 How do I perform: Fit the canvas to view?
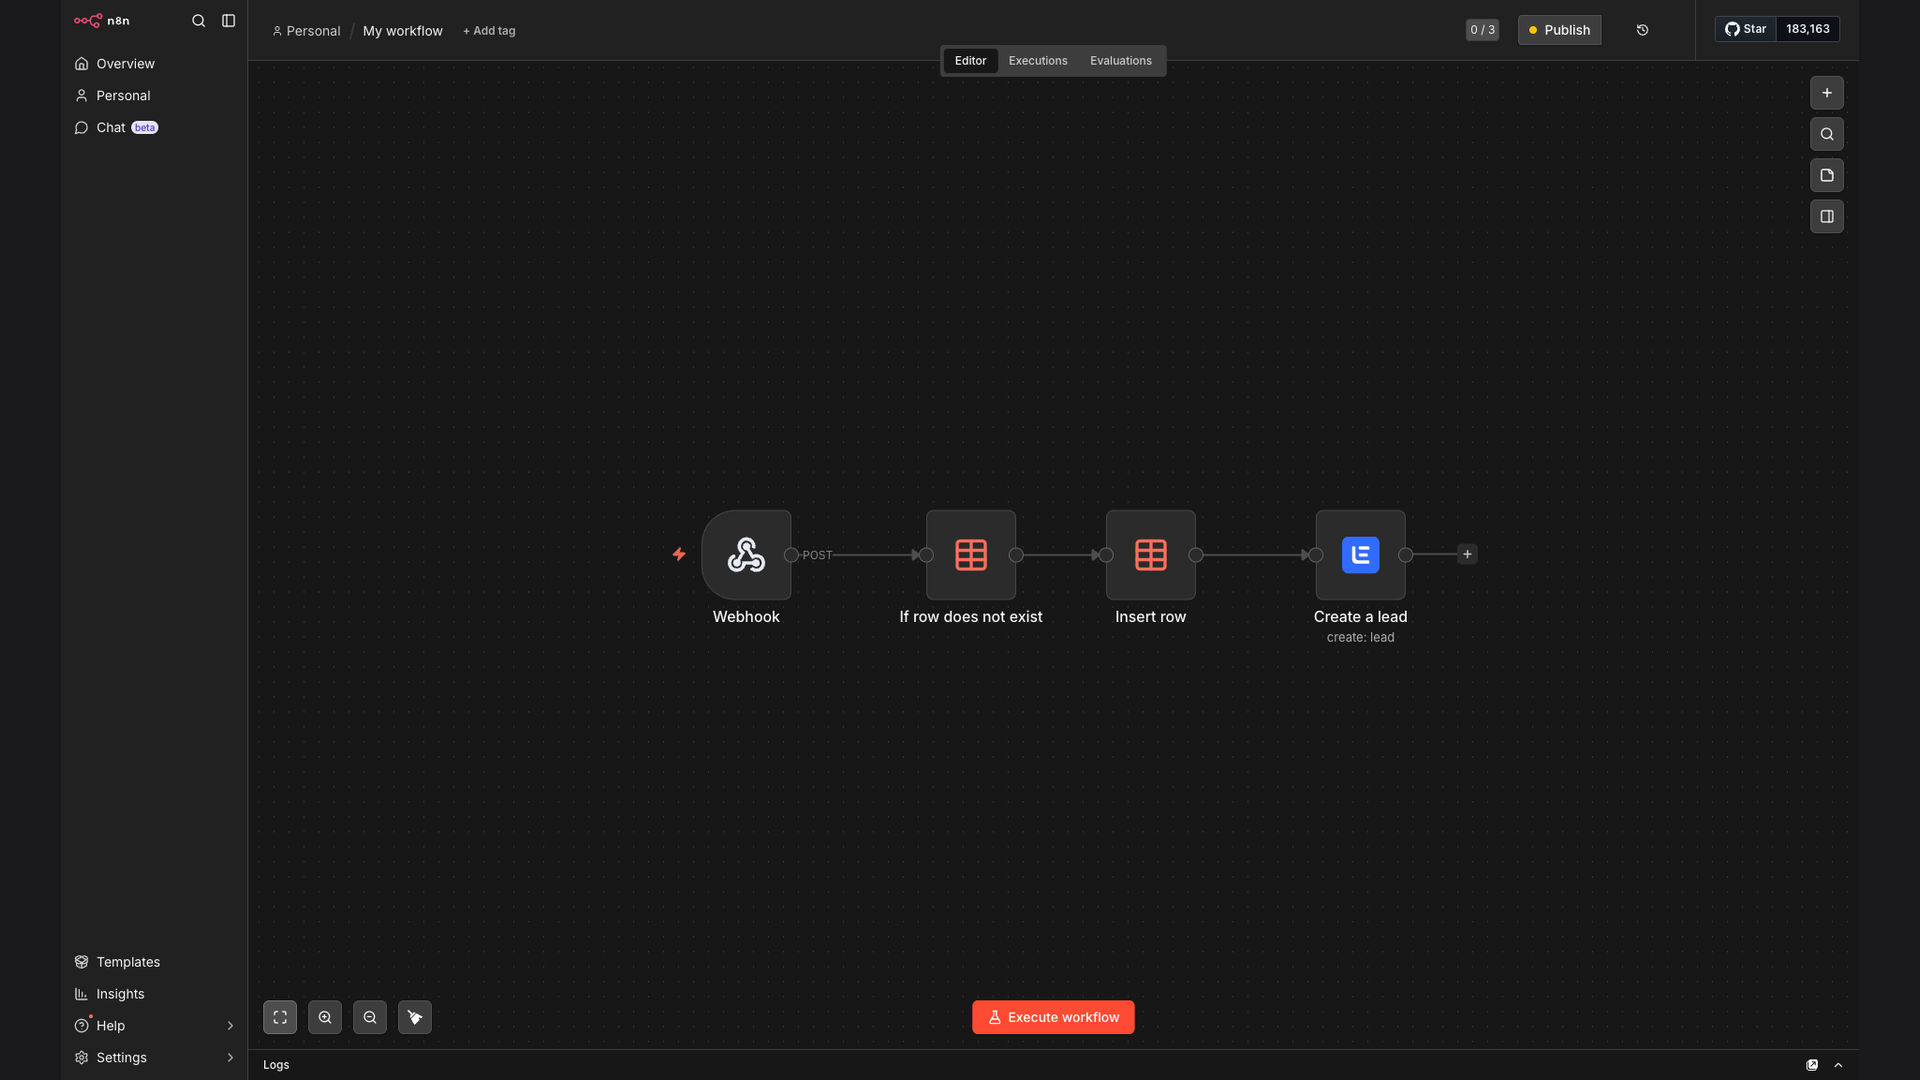pos(280,1017)
